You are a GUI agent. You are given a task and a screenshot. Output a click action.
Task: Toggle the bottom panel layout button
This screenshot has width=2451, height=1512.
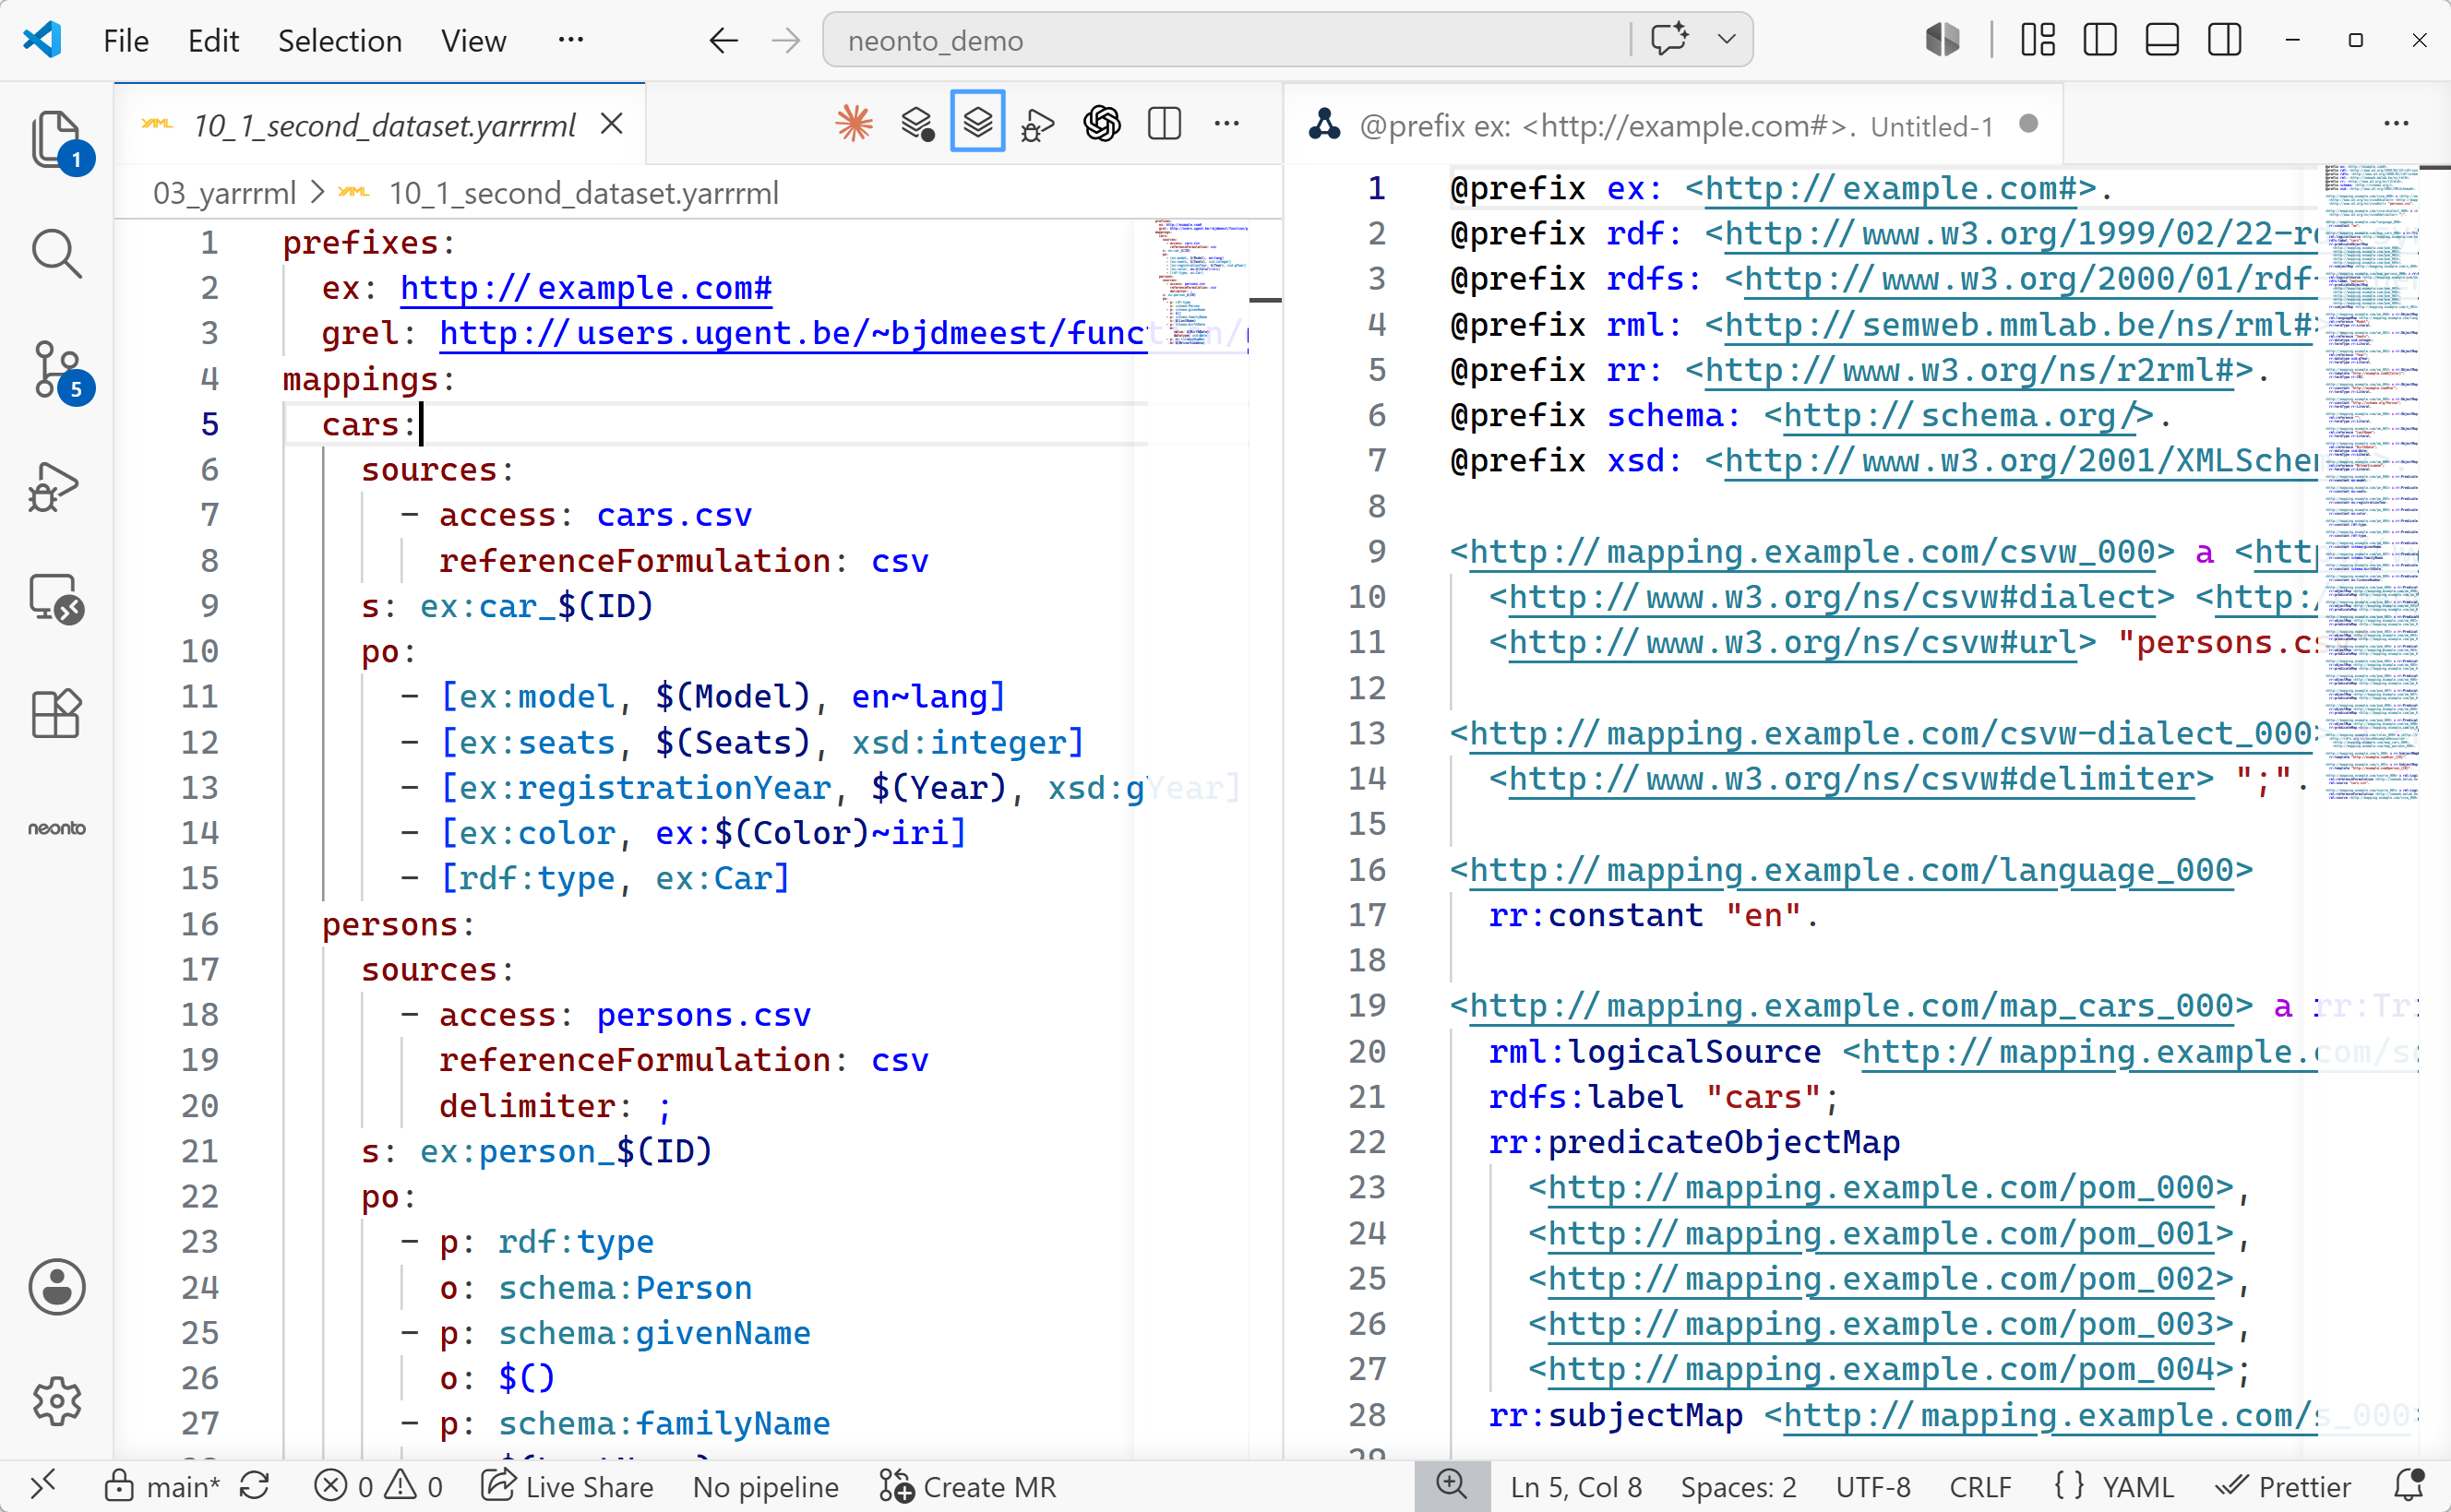click(2162, 40)
